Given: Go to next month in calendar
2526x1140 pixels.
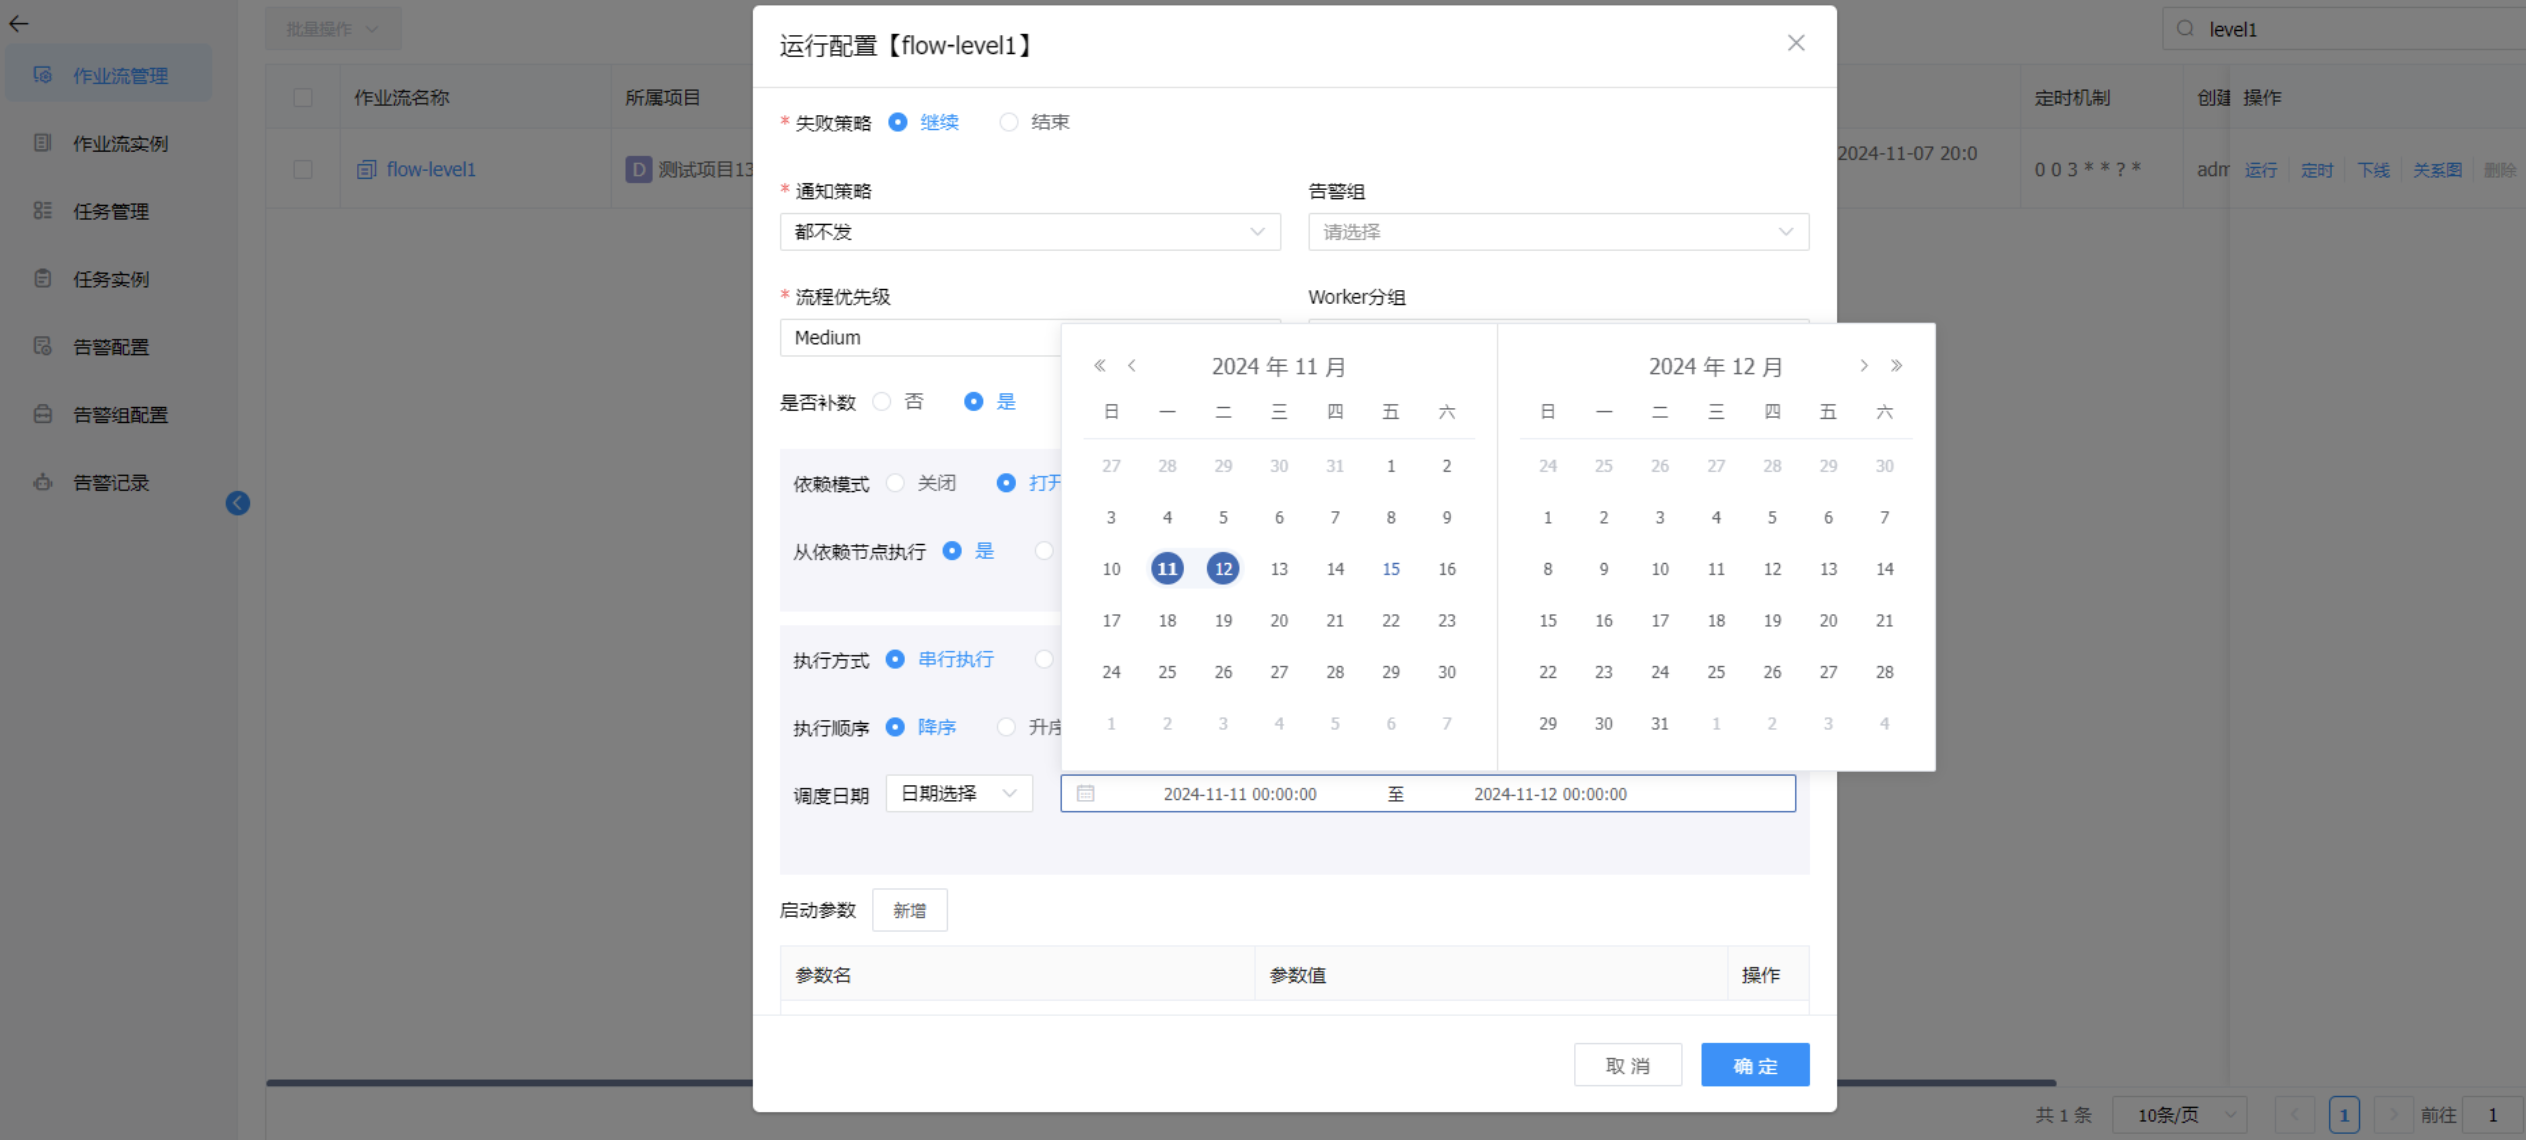Looking at the screenshot, I should click(1864, 366).
